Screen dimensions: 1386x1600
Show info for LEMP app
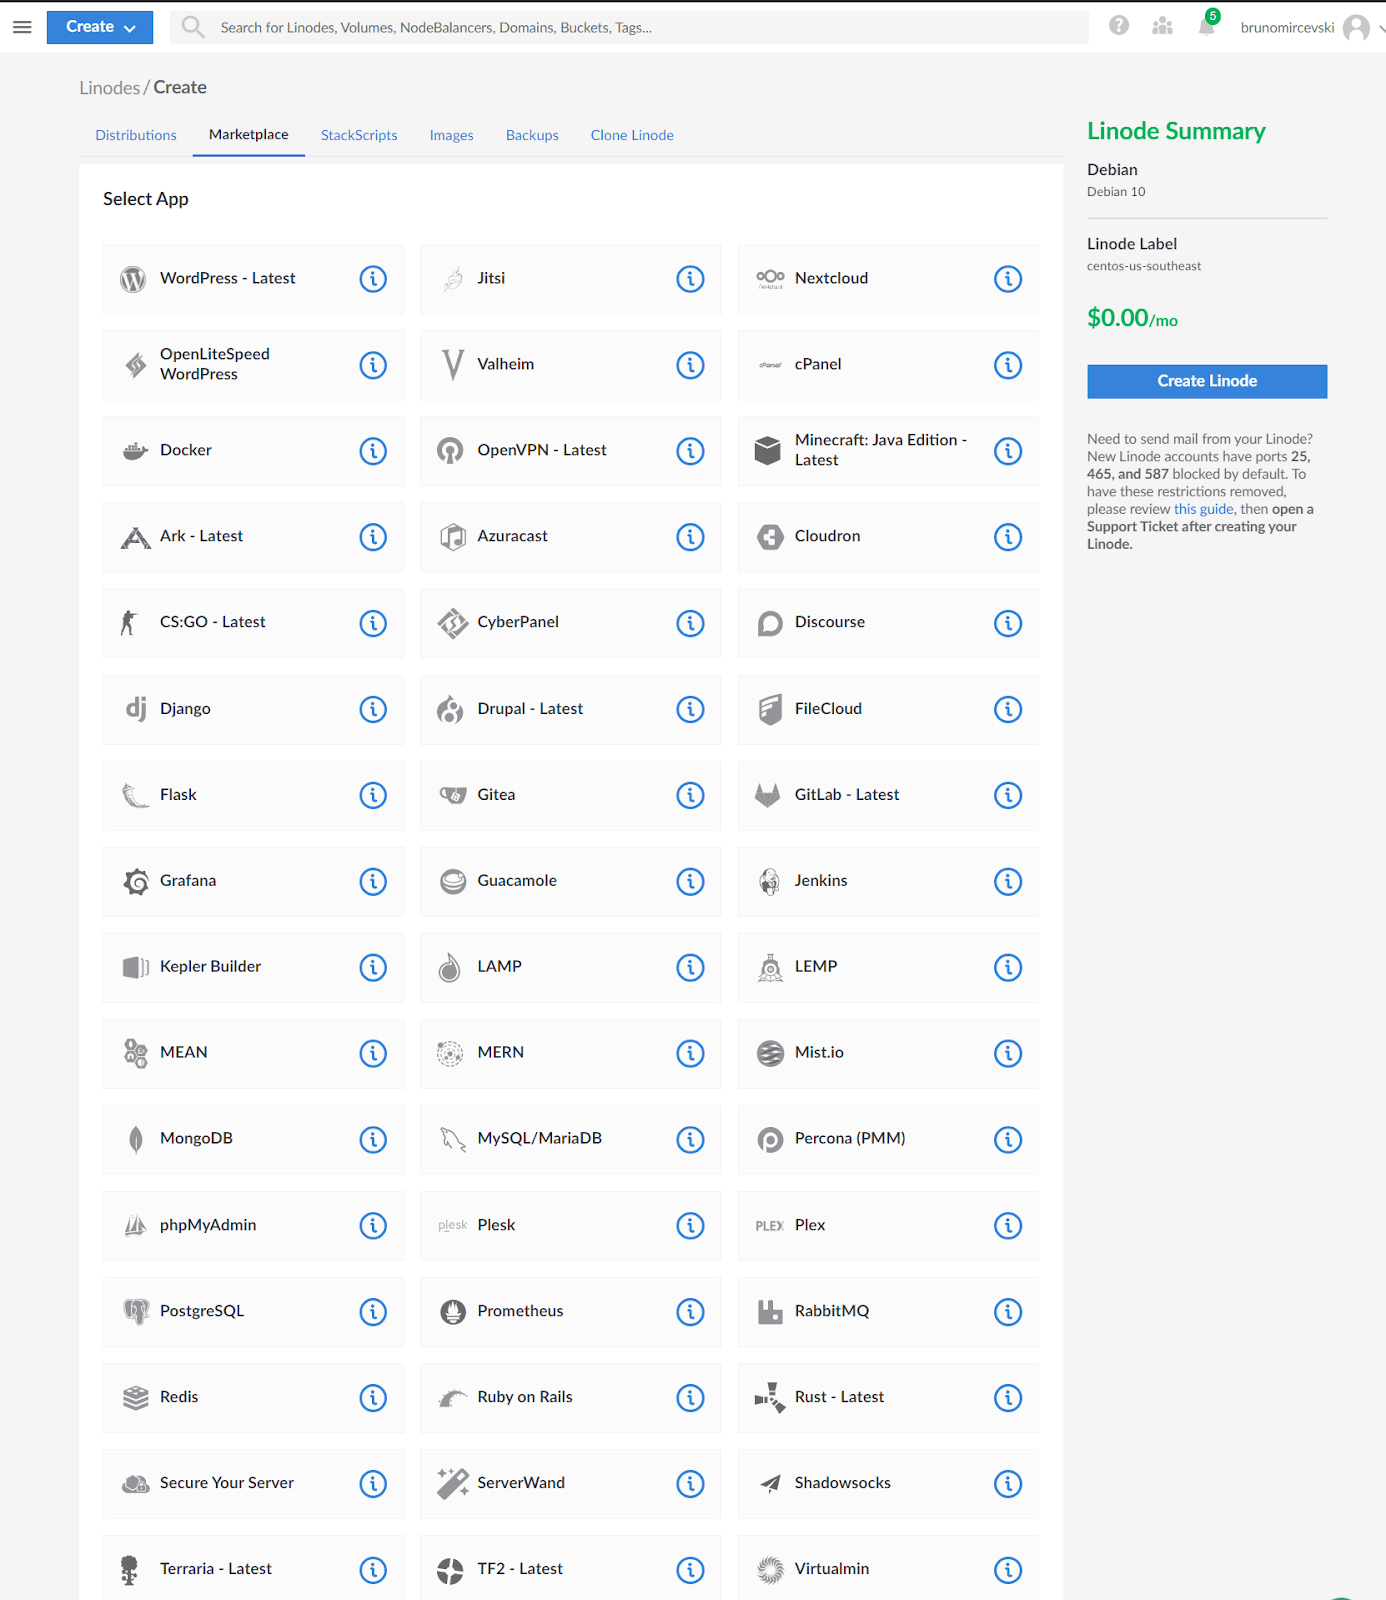[x=1008, y=967]
